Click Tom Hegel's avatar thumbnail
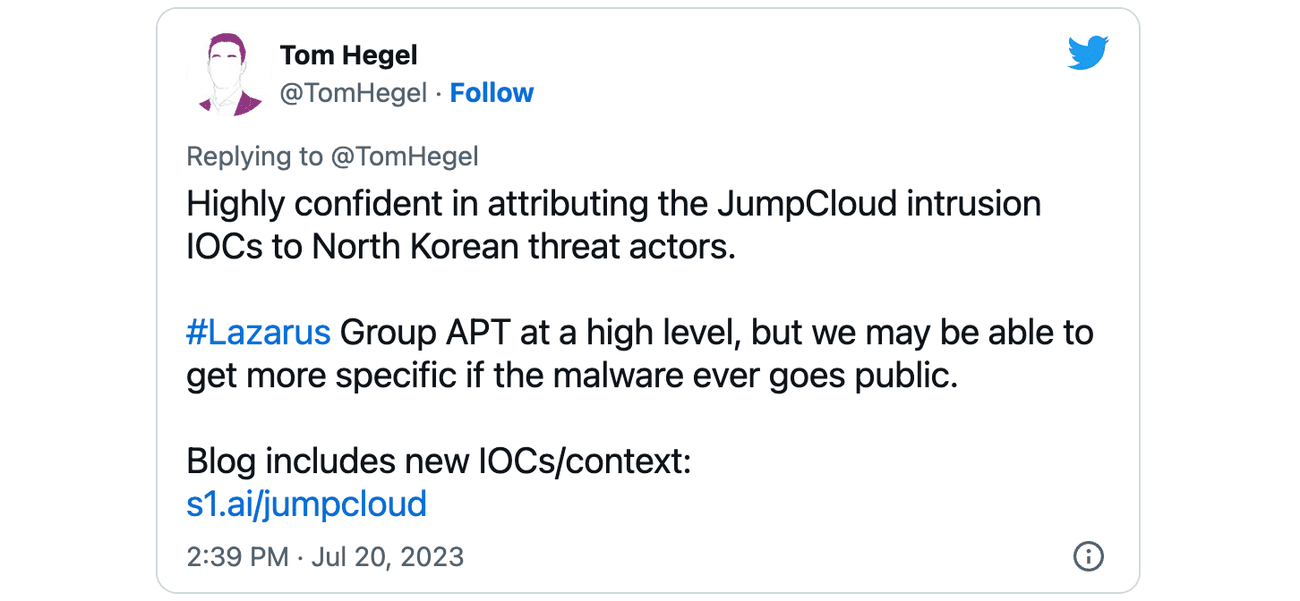Image resolution: width=1300 pixels, height=601 pixels. [x=228, y=73]
